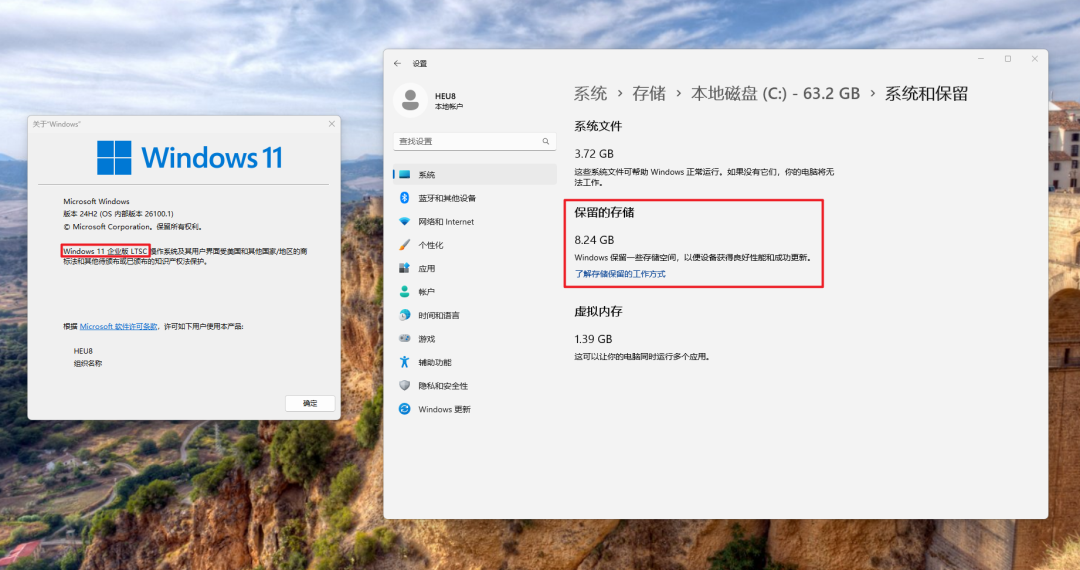
Task: Click the 系统文件 3.72 GB value
Action: pyautogui.click(x=594, y=154)
